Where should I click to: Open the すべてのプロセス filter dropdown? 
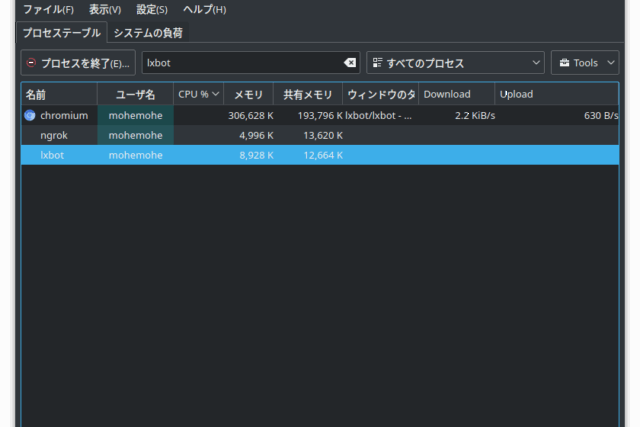[x=456, y=63]
